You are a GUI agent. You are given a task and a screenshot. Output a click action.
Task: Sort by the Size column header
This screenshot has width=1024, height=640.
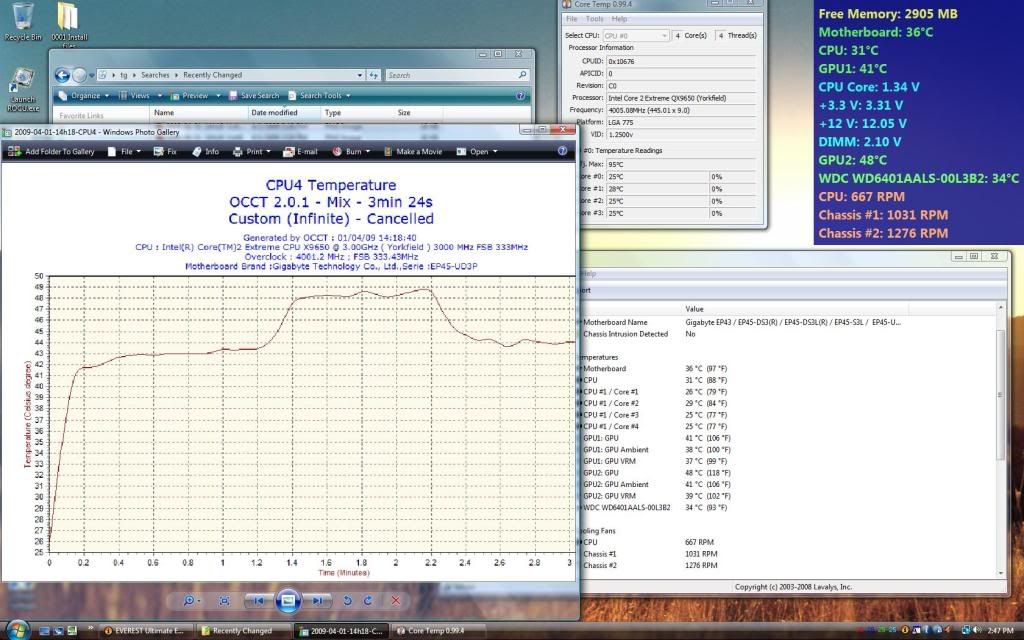(418, 112)
